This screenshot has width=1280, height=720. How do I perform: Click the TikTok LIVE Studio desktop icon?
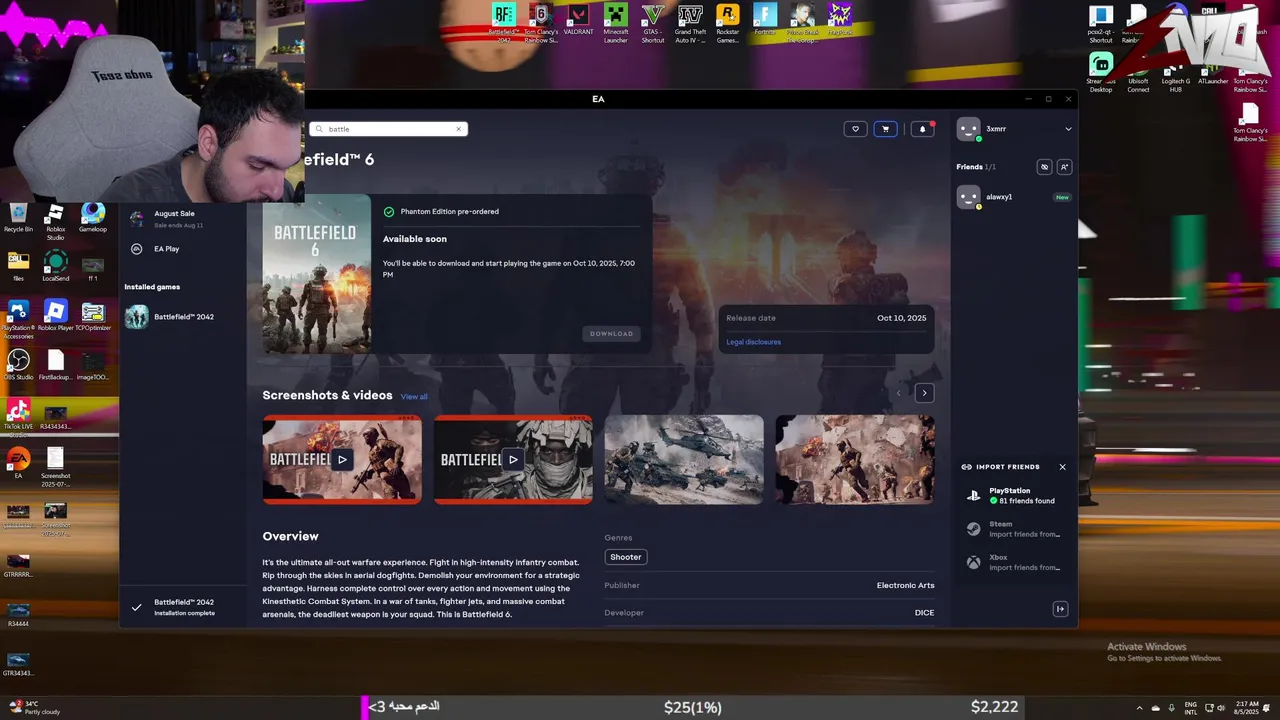click(x=18, y=417)
